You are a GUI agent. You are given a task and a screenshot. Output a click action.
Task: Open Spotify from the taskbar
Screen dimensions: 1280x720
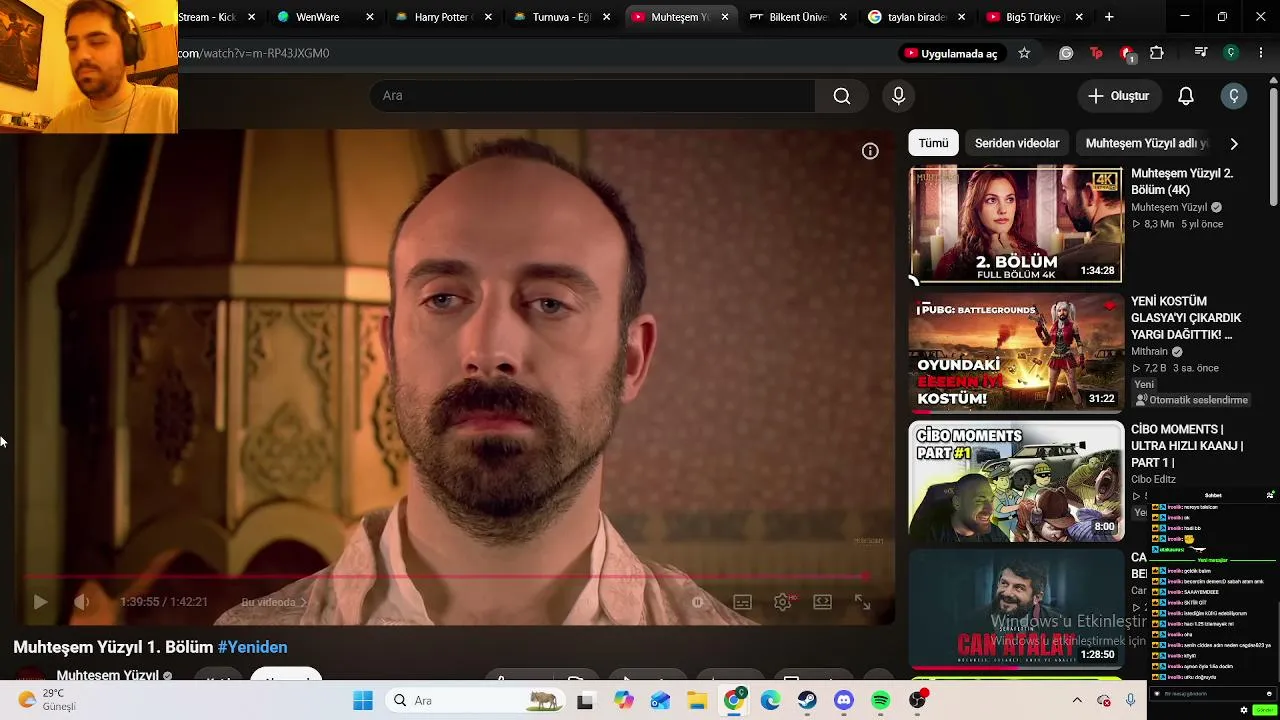(x=881, y=701)
